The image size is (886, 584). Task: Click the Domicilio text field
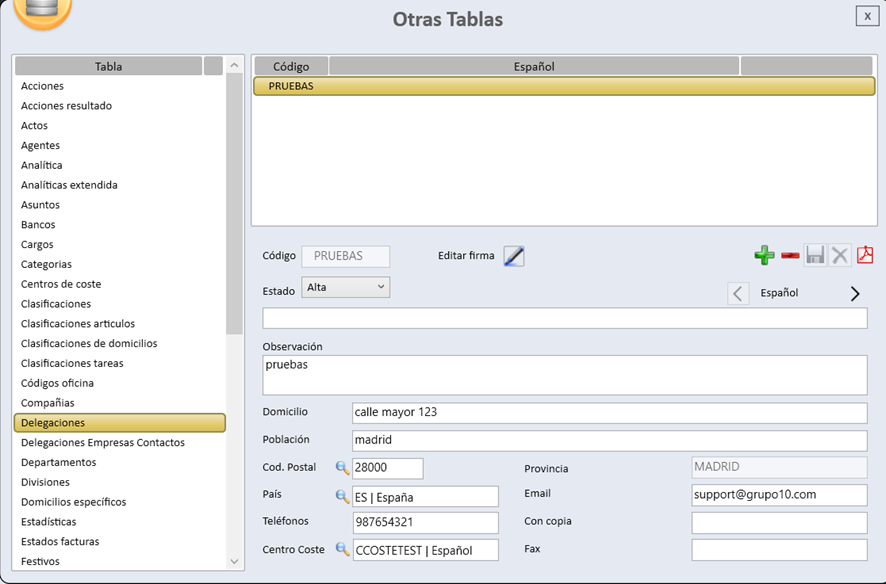609,413
